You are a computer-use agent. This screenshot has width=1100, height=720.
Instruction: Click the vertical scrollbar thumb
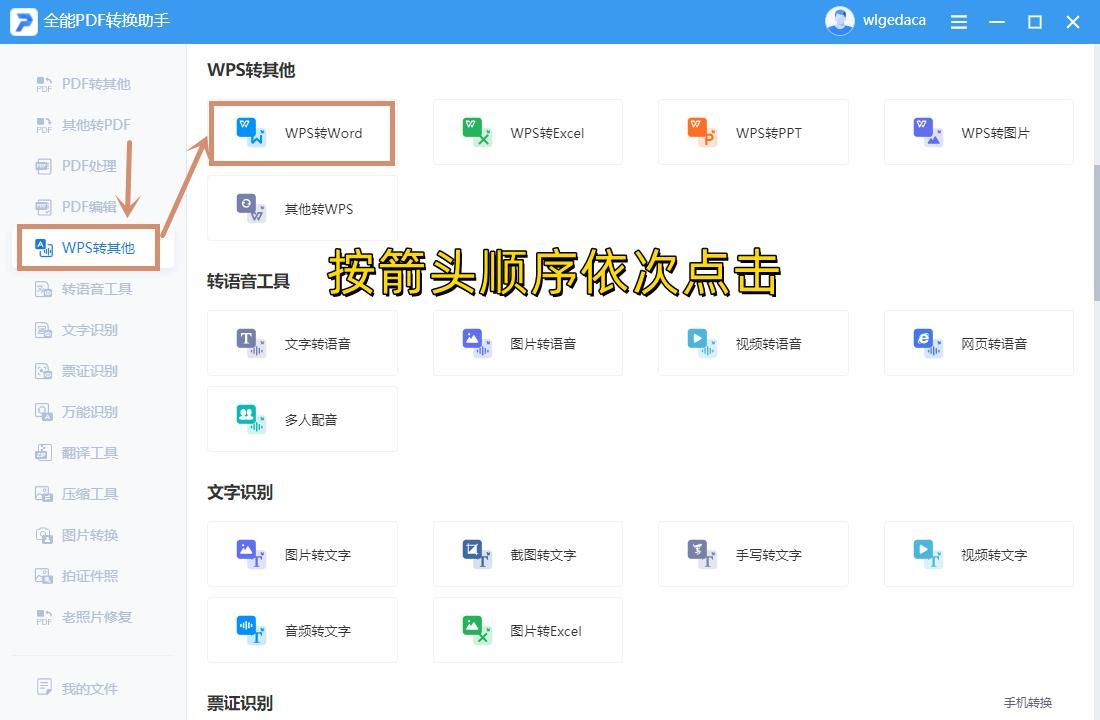click(x=1096, y=233)
